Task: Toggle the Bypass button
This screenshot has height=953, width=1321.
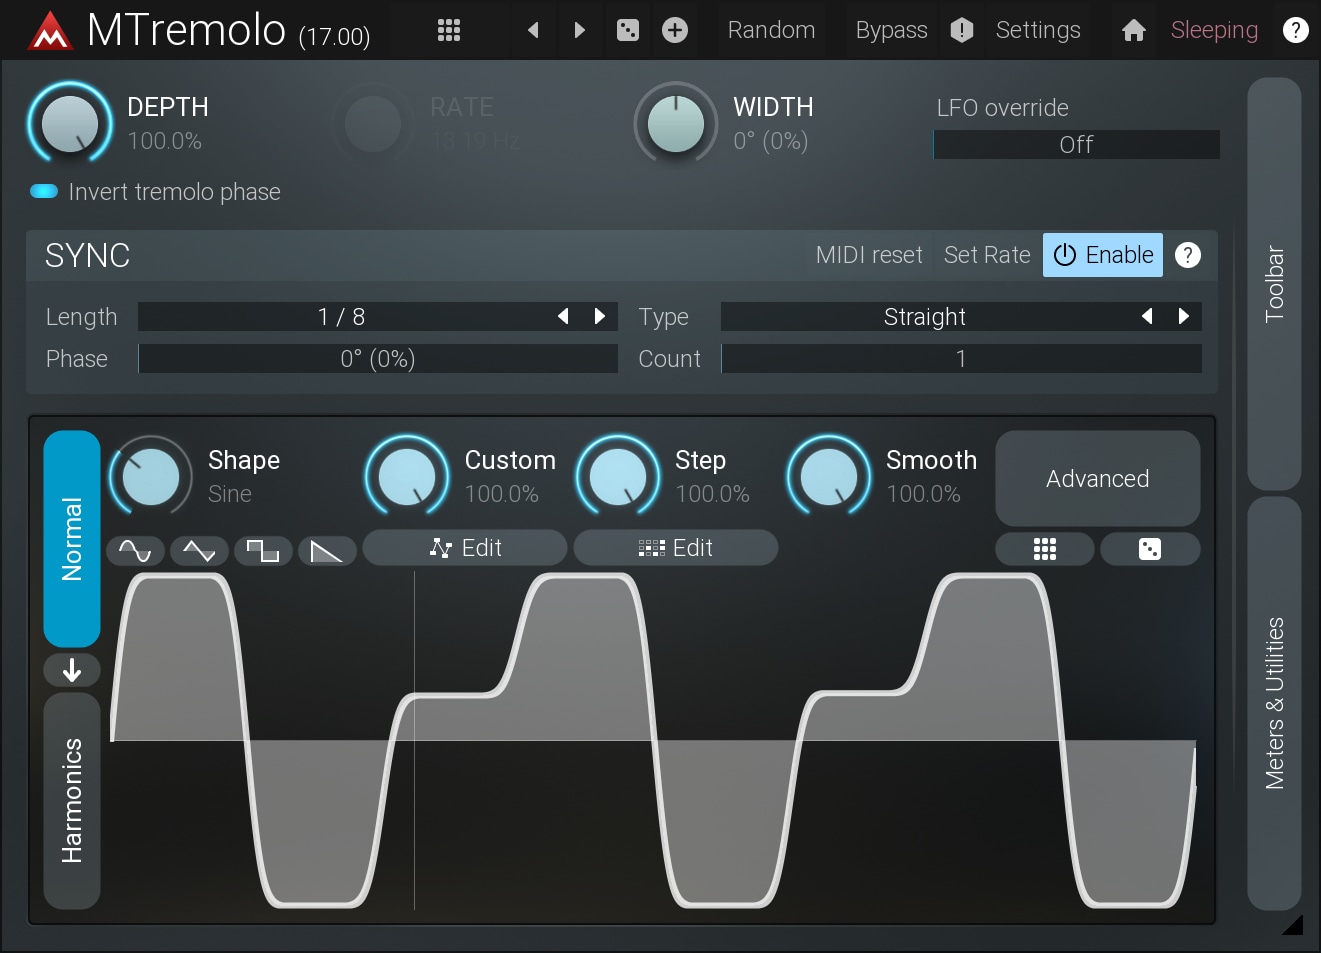Action: [891, 30]
